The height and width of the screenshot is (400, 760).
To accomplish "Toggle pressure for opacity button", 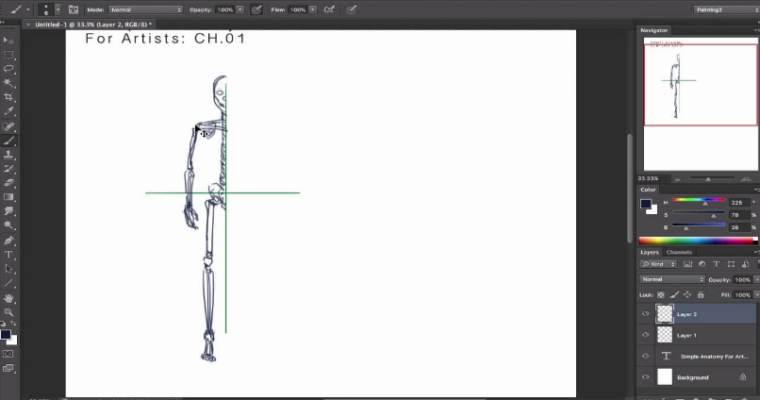I will tap(256, 9).
